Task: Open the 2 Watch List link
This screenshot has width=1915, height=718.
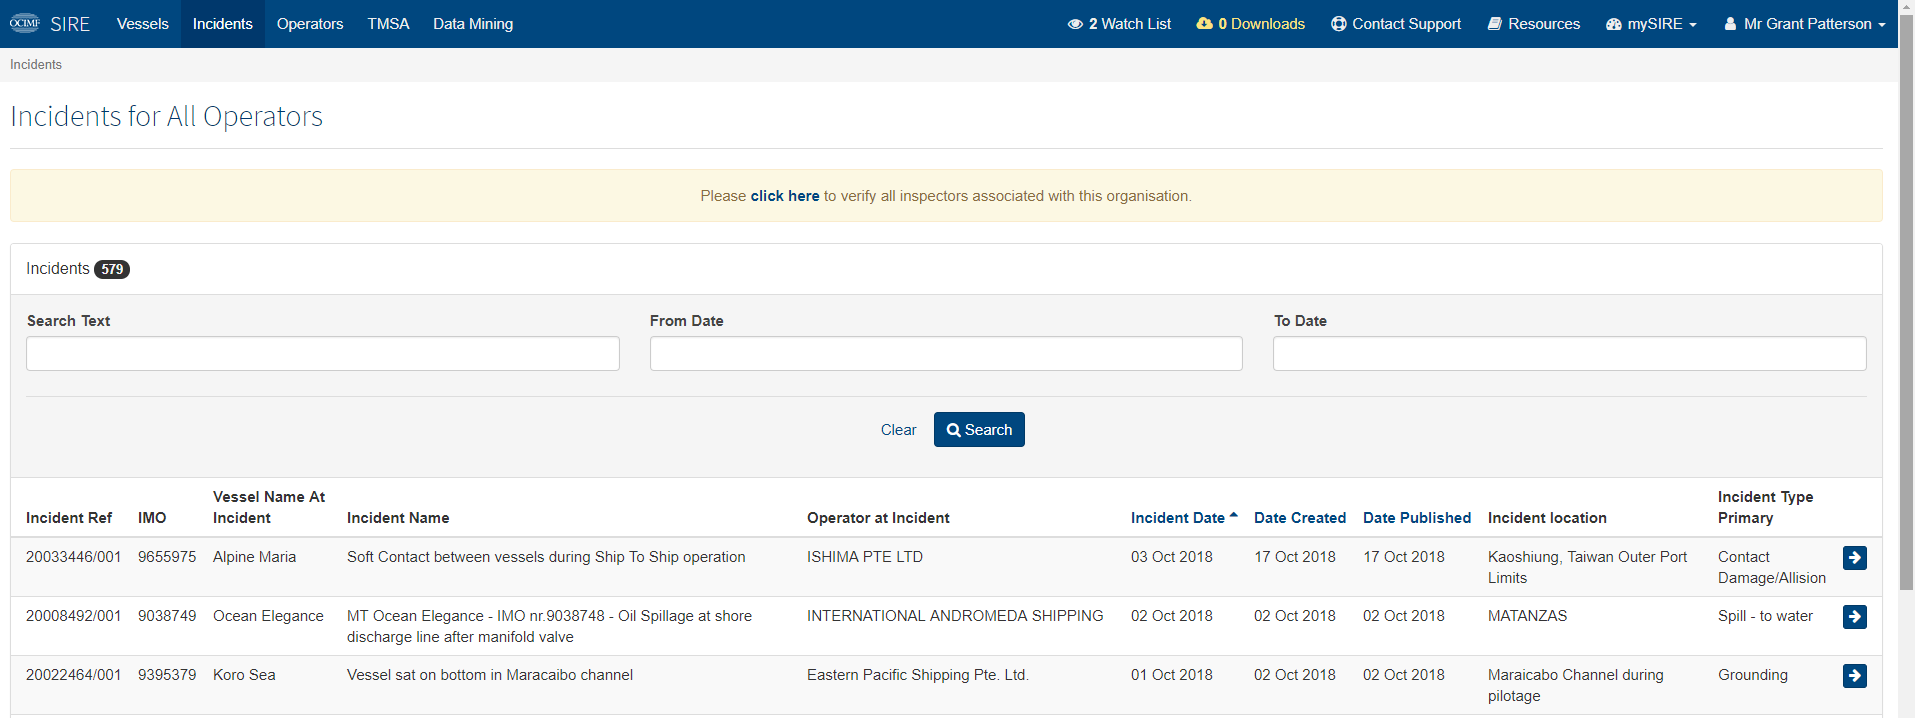Action: (x=1119, y=24)
